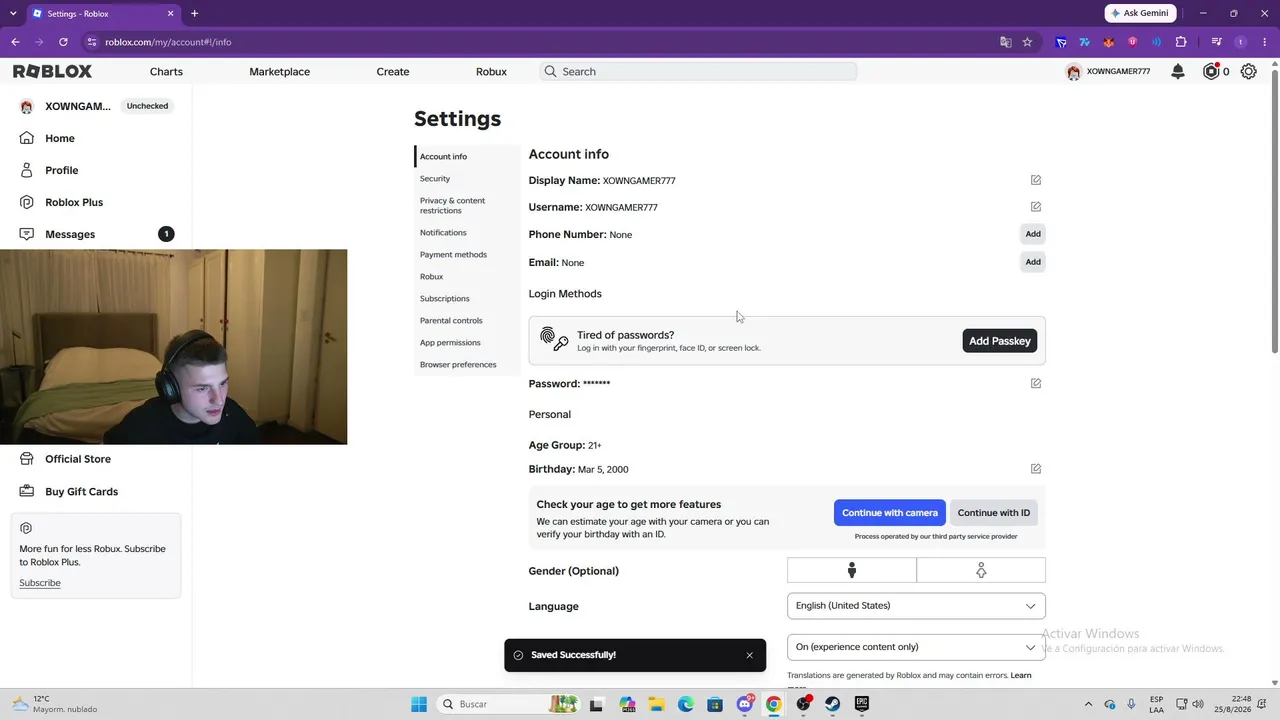Click the Profile icon in the sidebar
This screenshot has width=1280, height=720.
[27, 170]
